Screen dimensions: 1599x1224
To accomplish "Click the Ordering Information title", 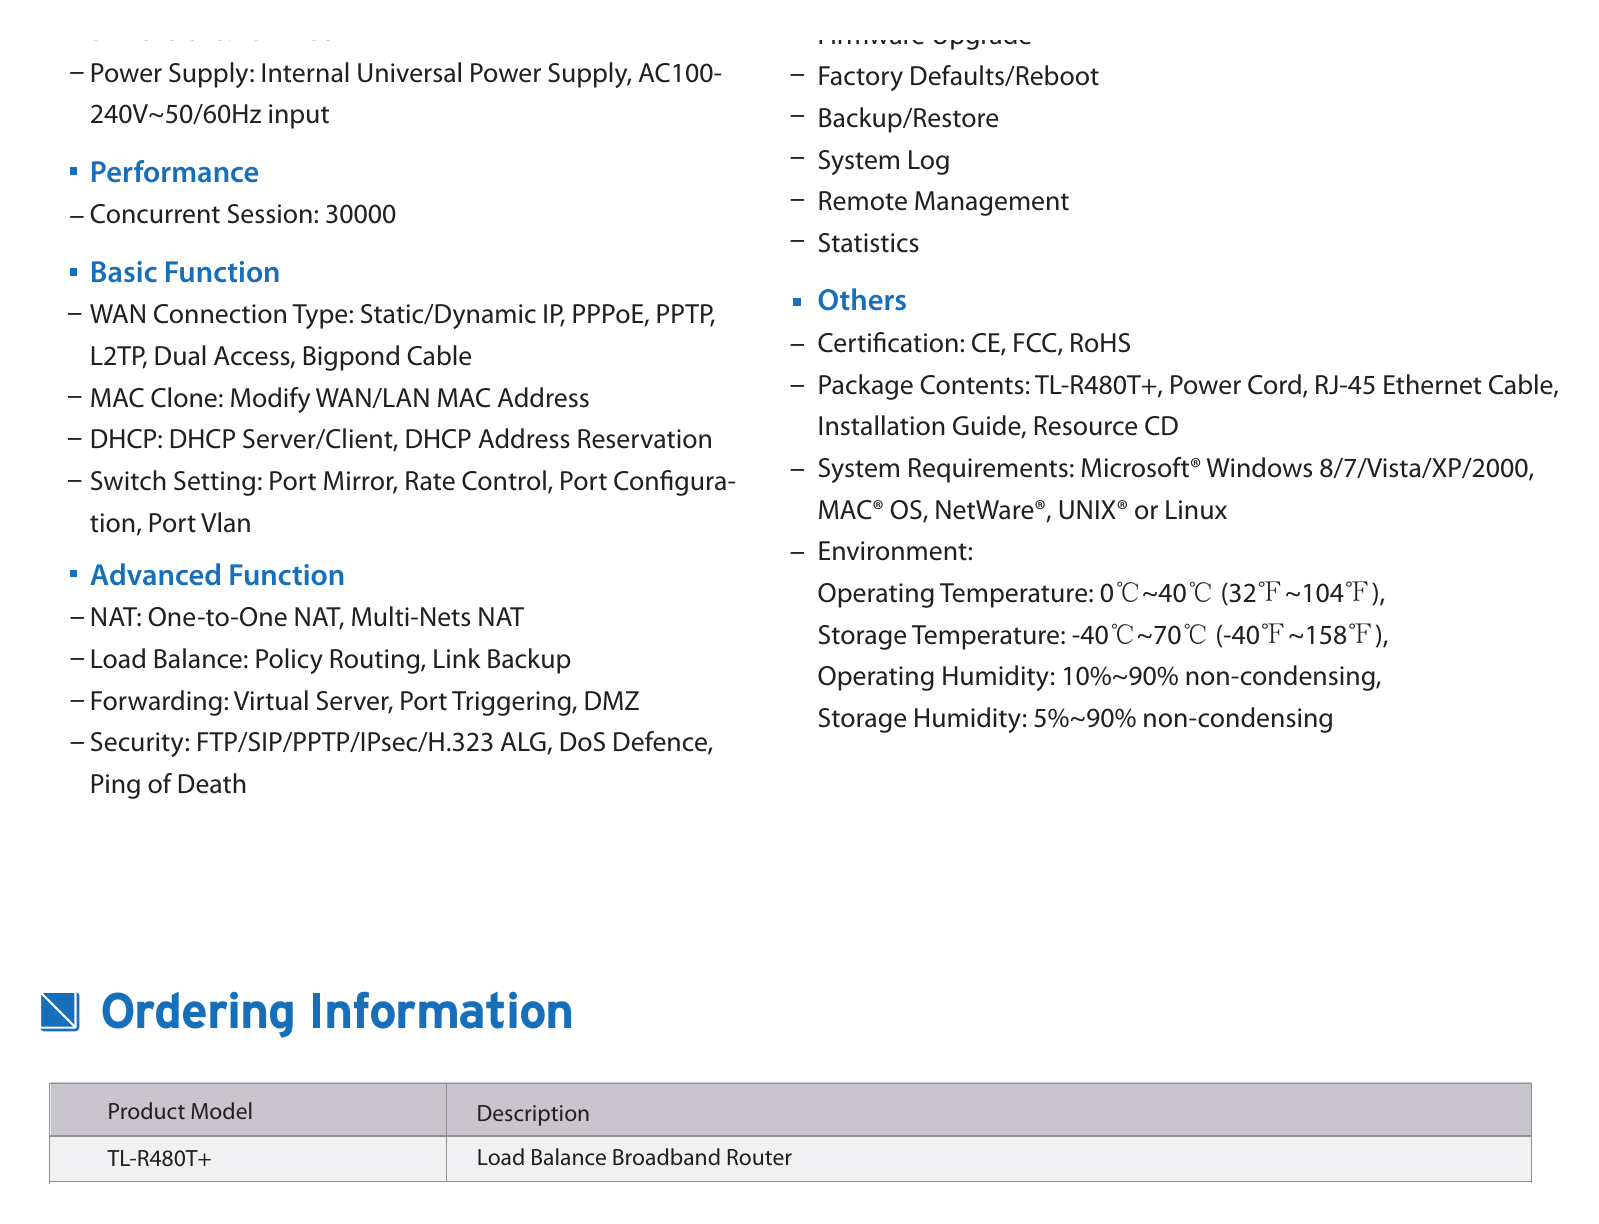I will pos(337,1011).
